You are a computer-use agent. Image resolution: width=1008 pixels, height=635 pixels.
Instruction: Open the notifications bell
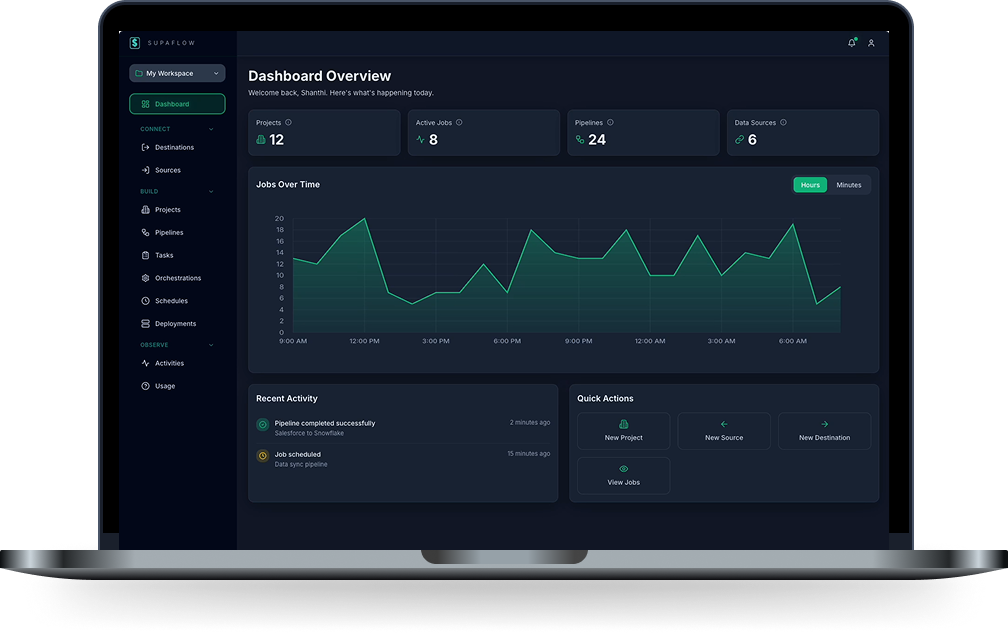pyautogui.click(x=852, y=43)
